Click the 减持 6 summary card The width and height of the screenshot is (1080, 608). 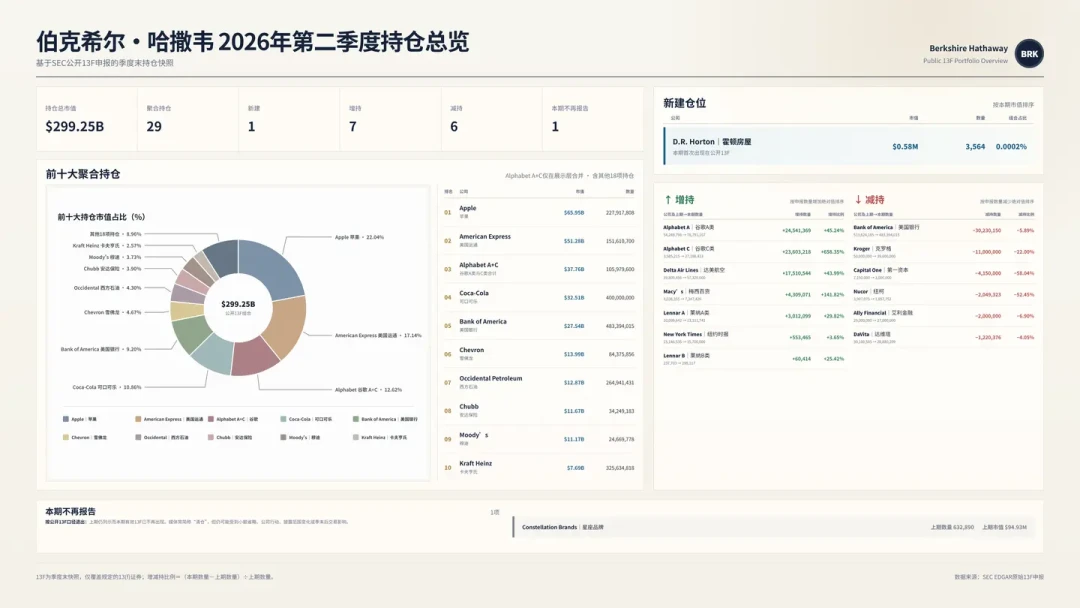(492, 119)
